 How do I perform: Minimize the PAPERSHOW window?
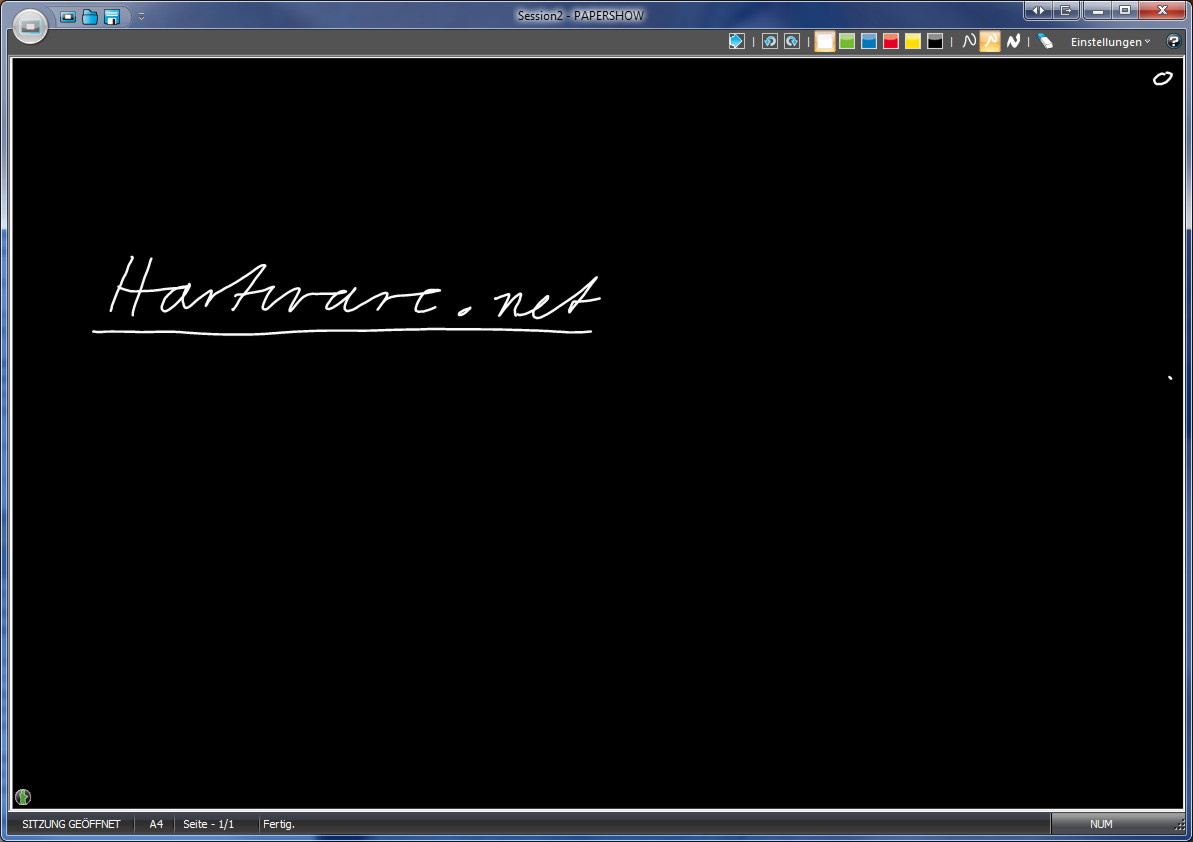pyautogui.click(x=1097, y=11)
